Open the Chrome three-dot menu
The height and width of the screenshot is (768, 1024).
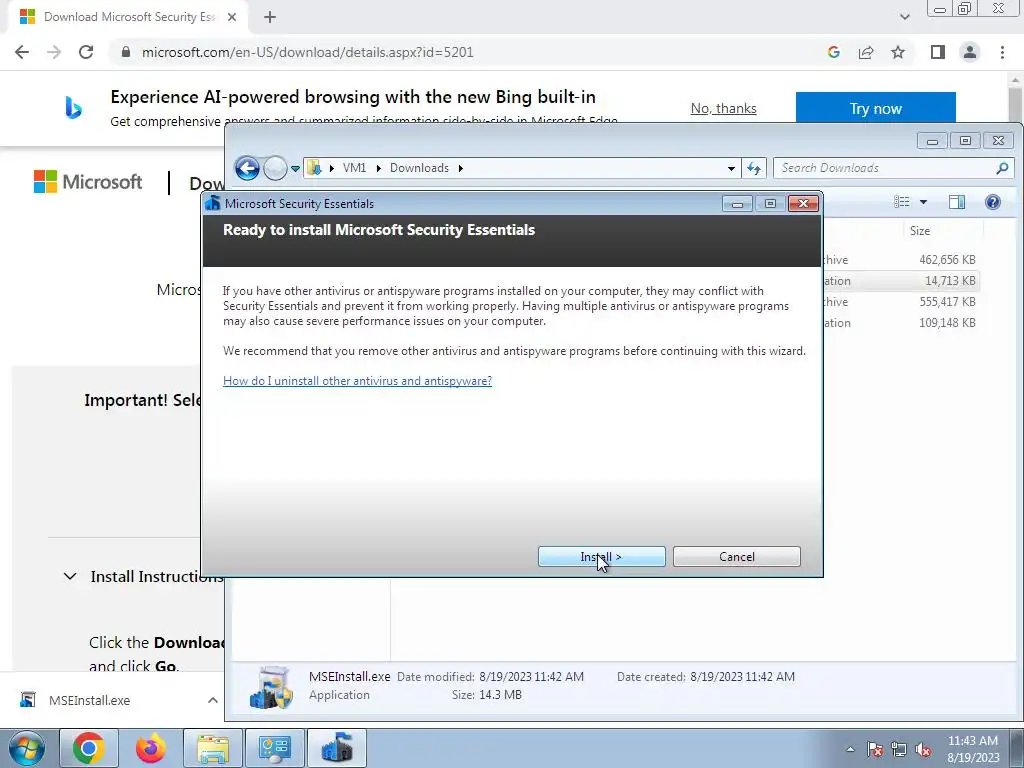pos(1002,52)
